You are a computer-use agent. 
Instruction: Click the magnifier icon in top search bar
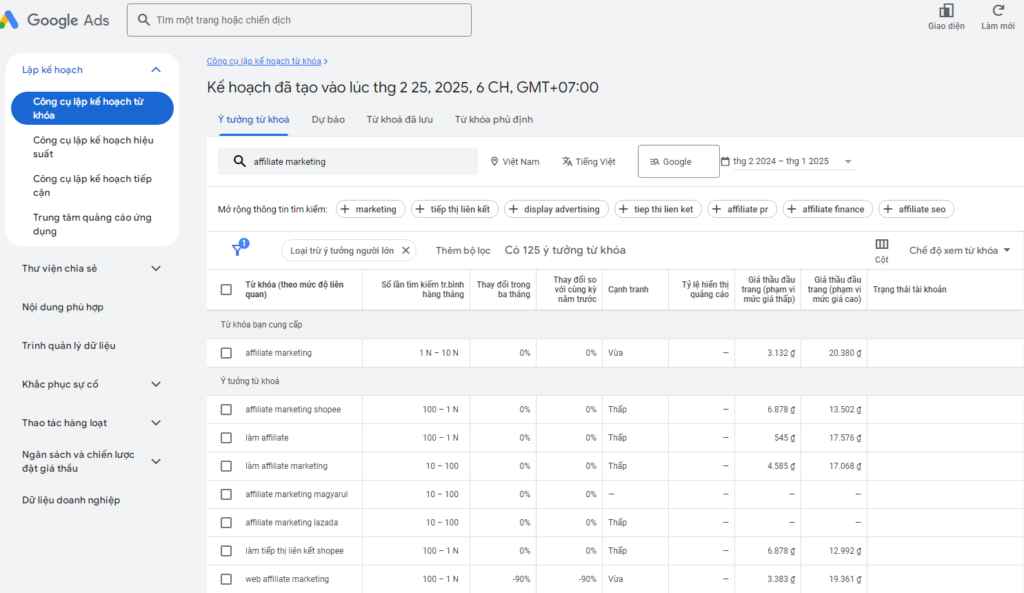coord(144,20)
